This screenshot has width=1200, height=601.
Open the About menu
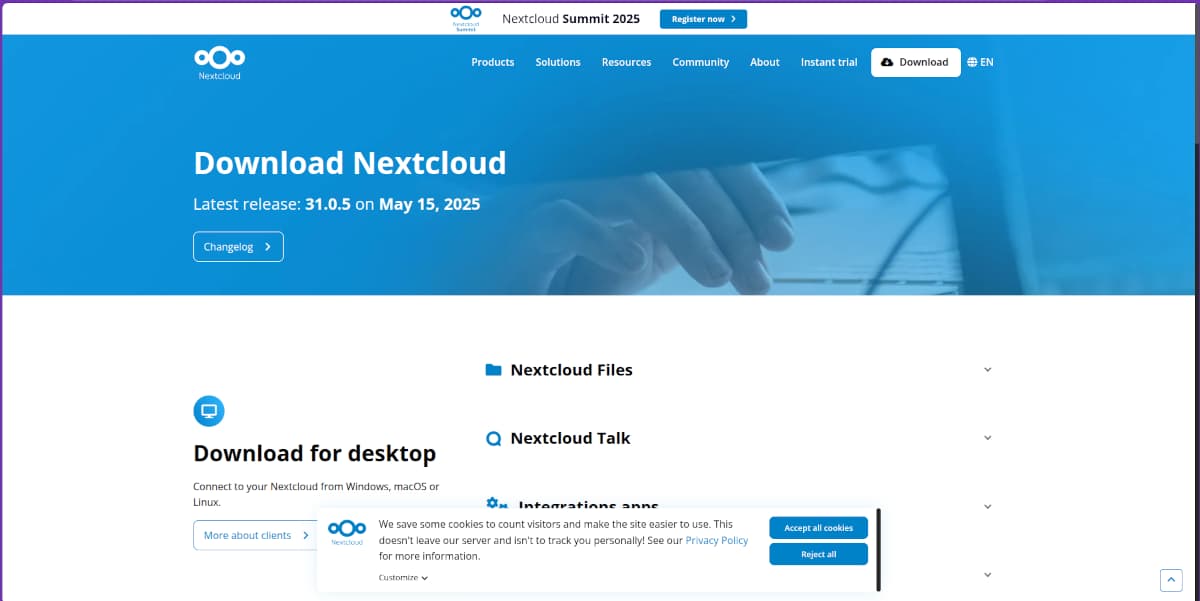point(765,62)
